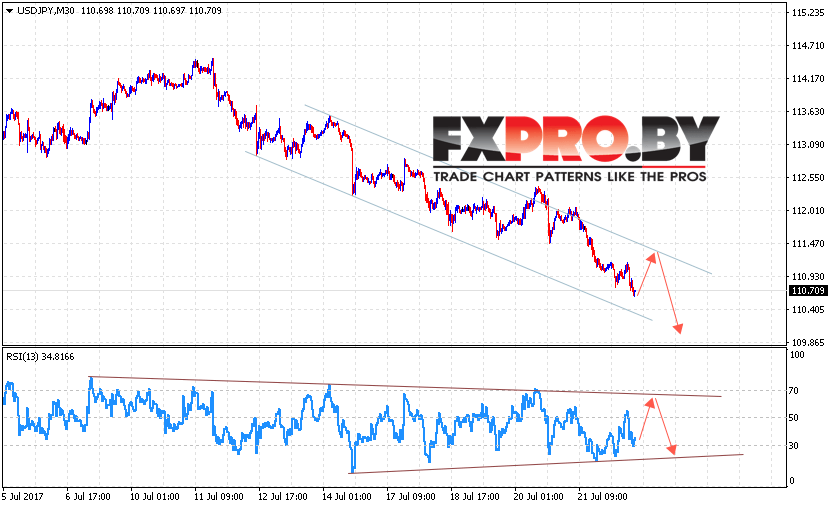Click the 14 Jul 01:00 time label
This screenshot has height=508, width=829.
pos(346,497)
